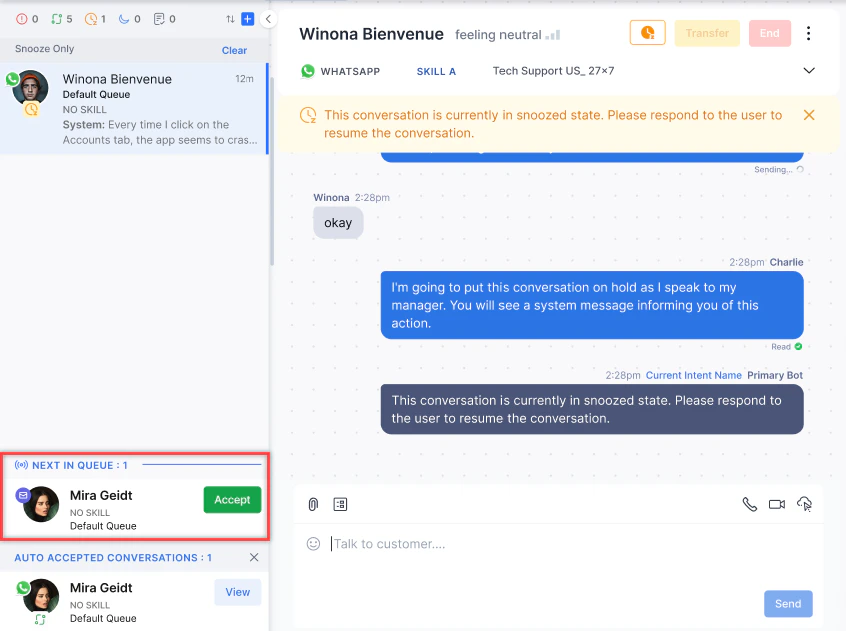Click the feeling neutral sentiment label
Viewport: 846px width, 631px height.
(x=498, y=35)
